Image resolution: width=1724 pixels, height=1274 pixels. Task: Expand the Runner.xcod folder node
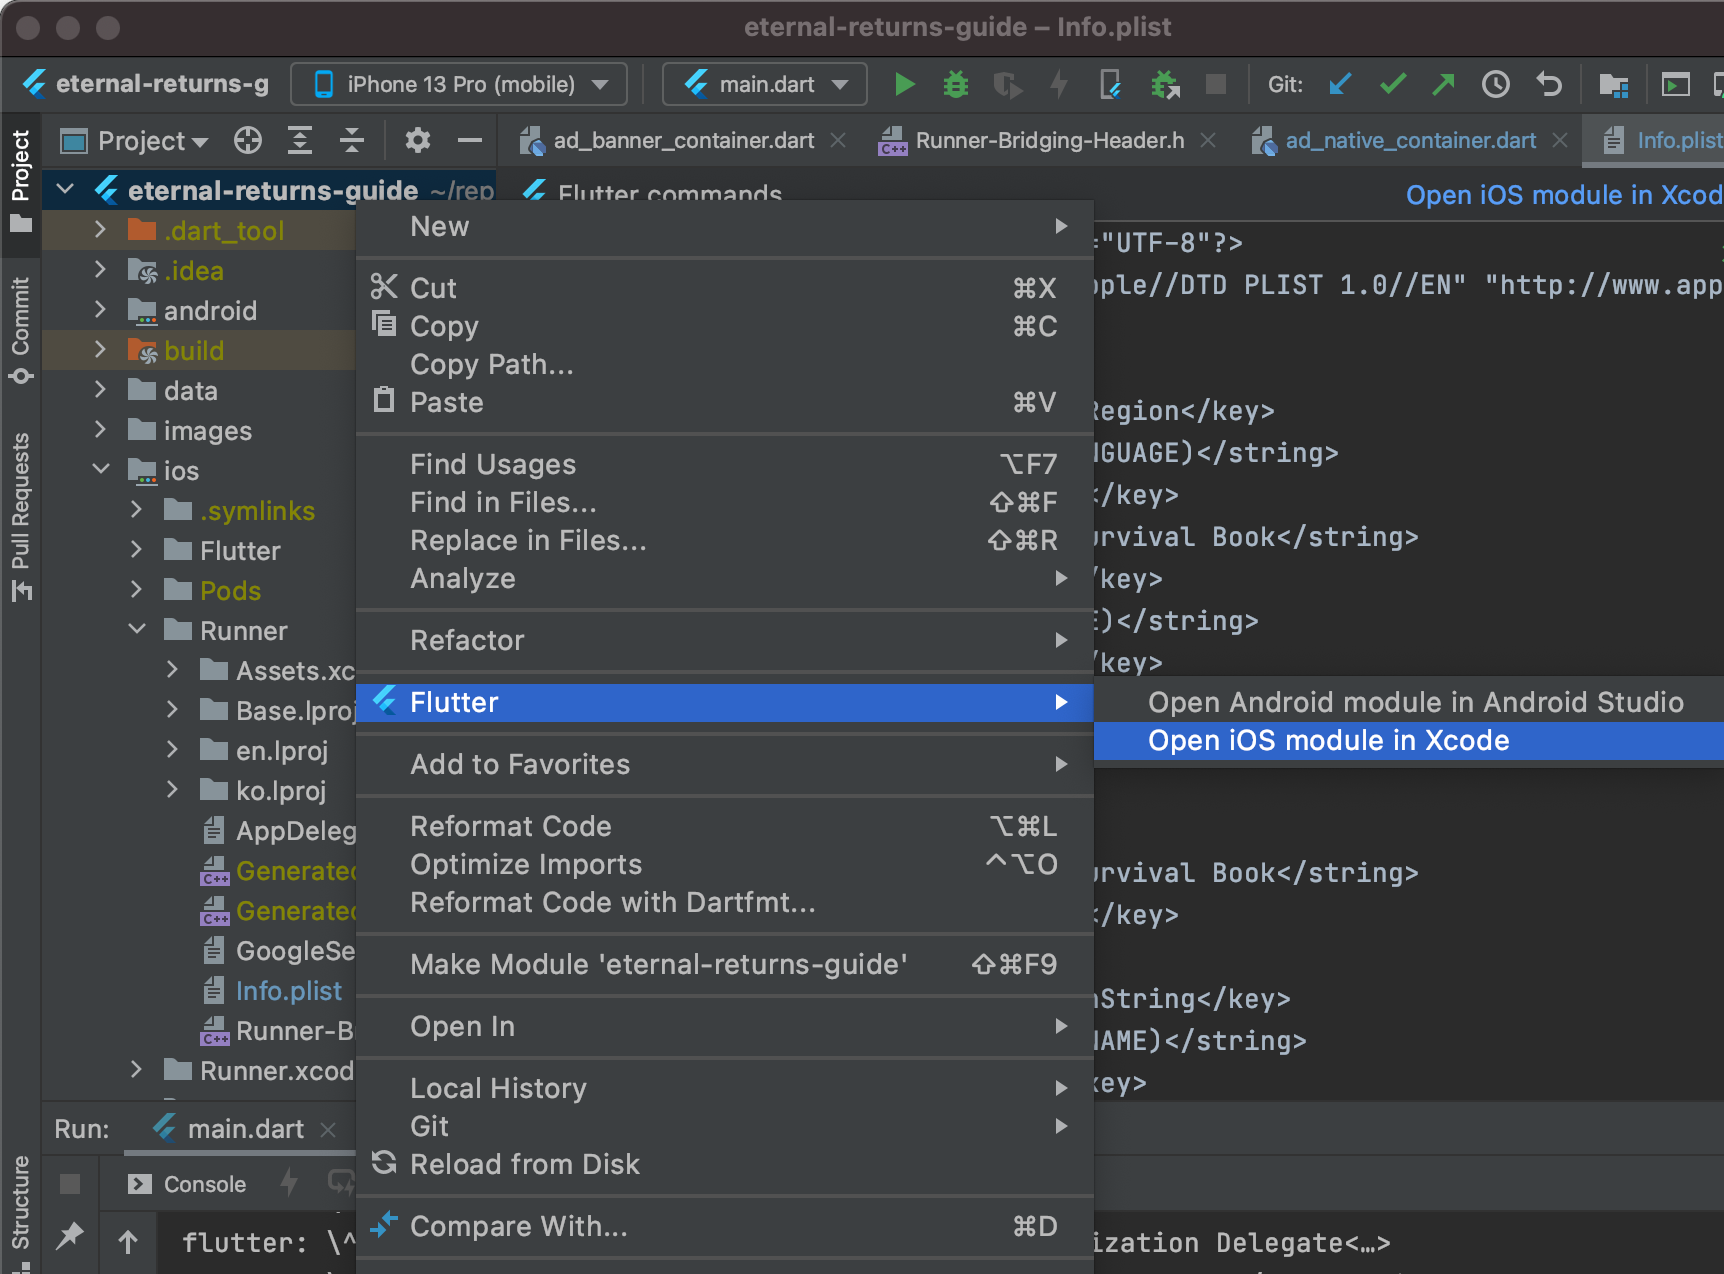click(136, 1069)
